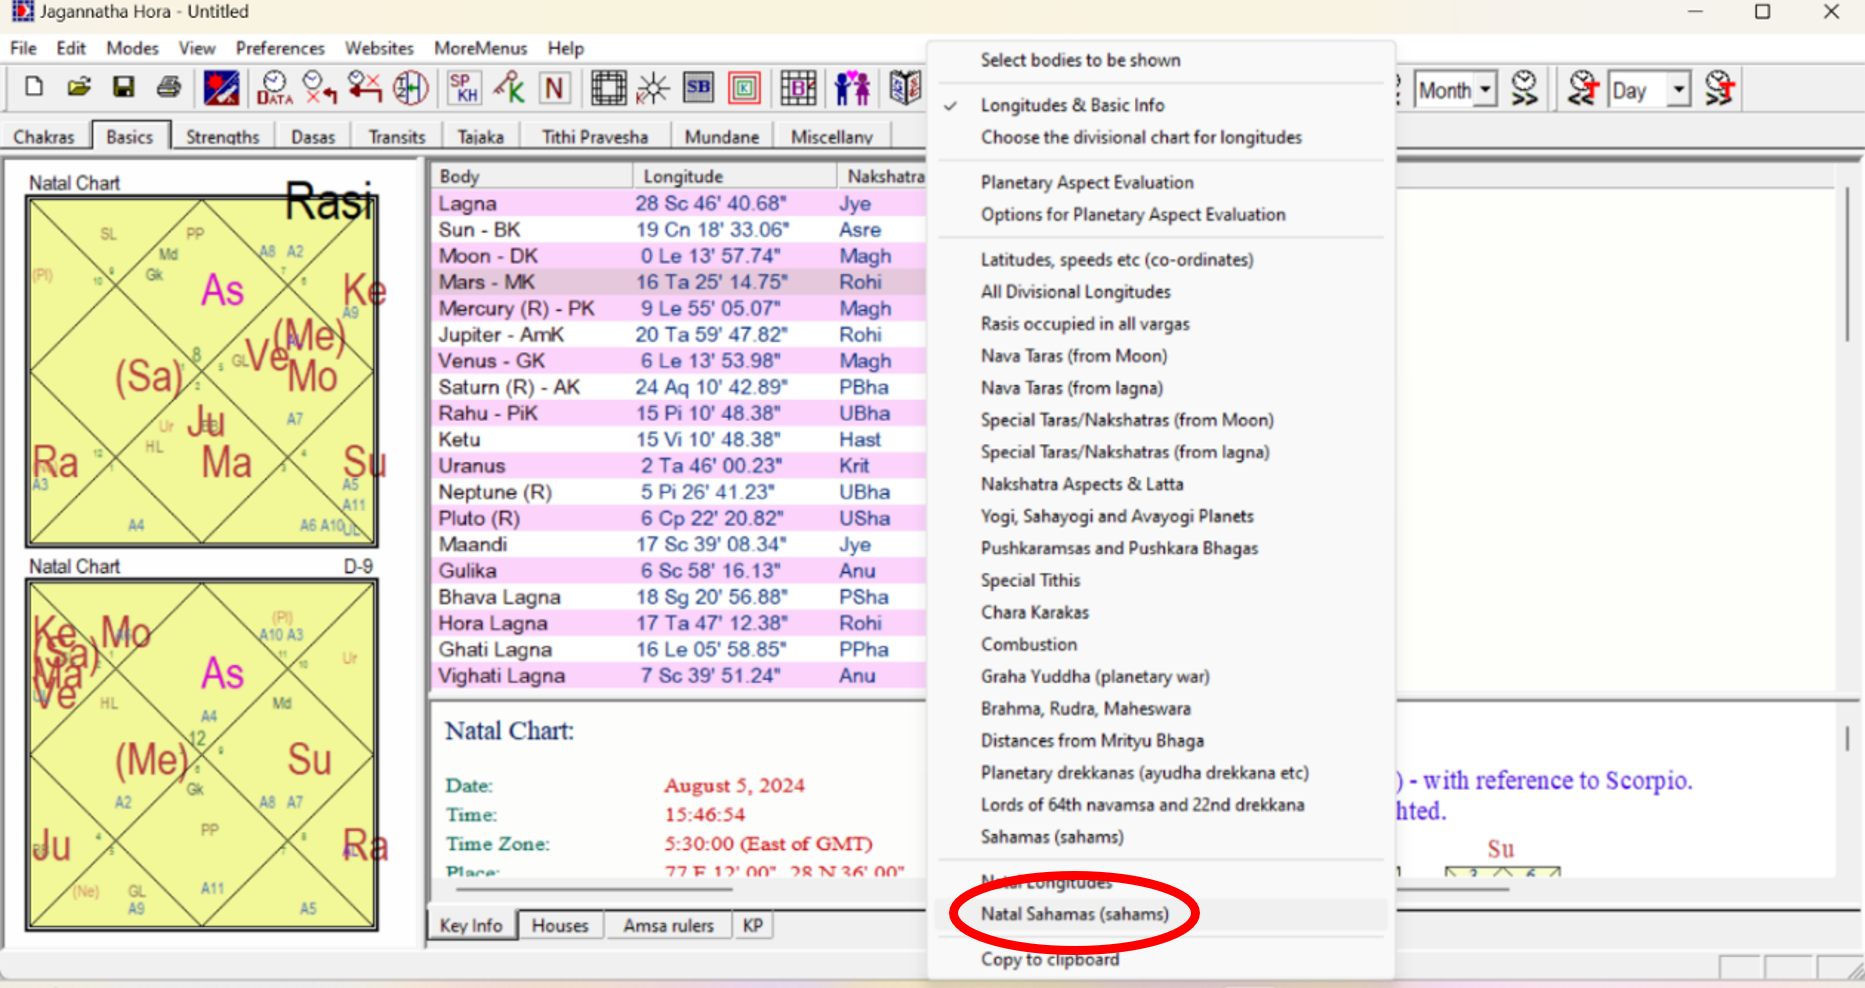Click the red concentric square K icon
Screen dimensions: 1865x988
(x=744, y=88)
